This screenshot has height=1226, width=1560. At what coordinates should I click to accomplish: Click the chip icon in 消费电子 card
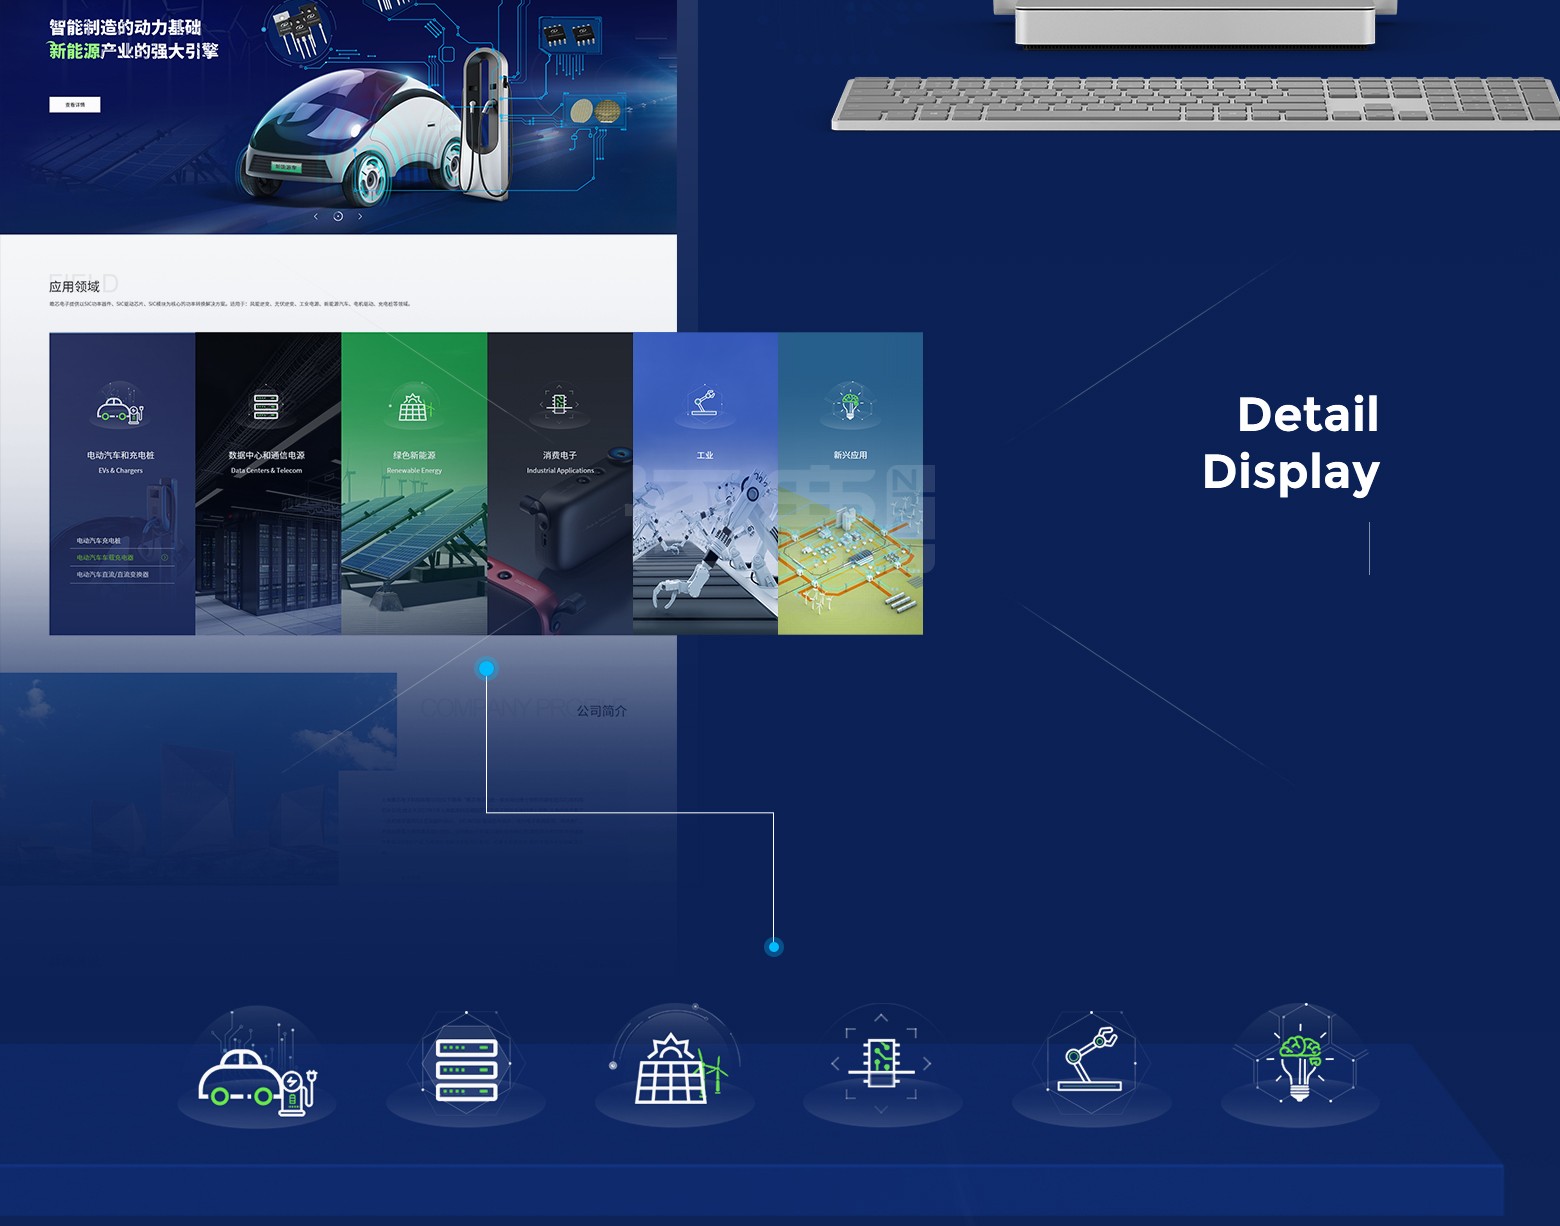(560, 404)
